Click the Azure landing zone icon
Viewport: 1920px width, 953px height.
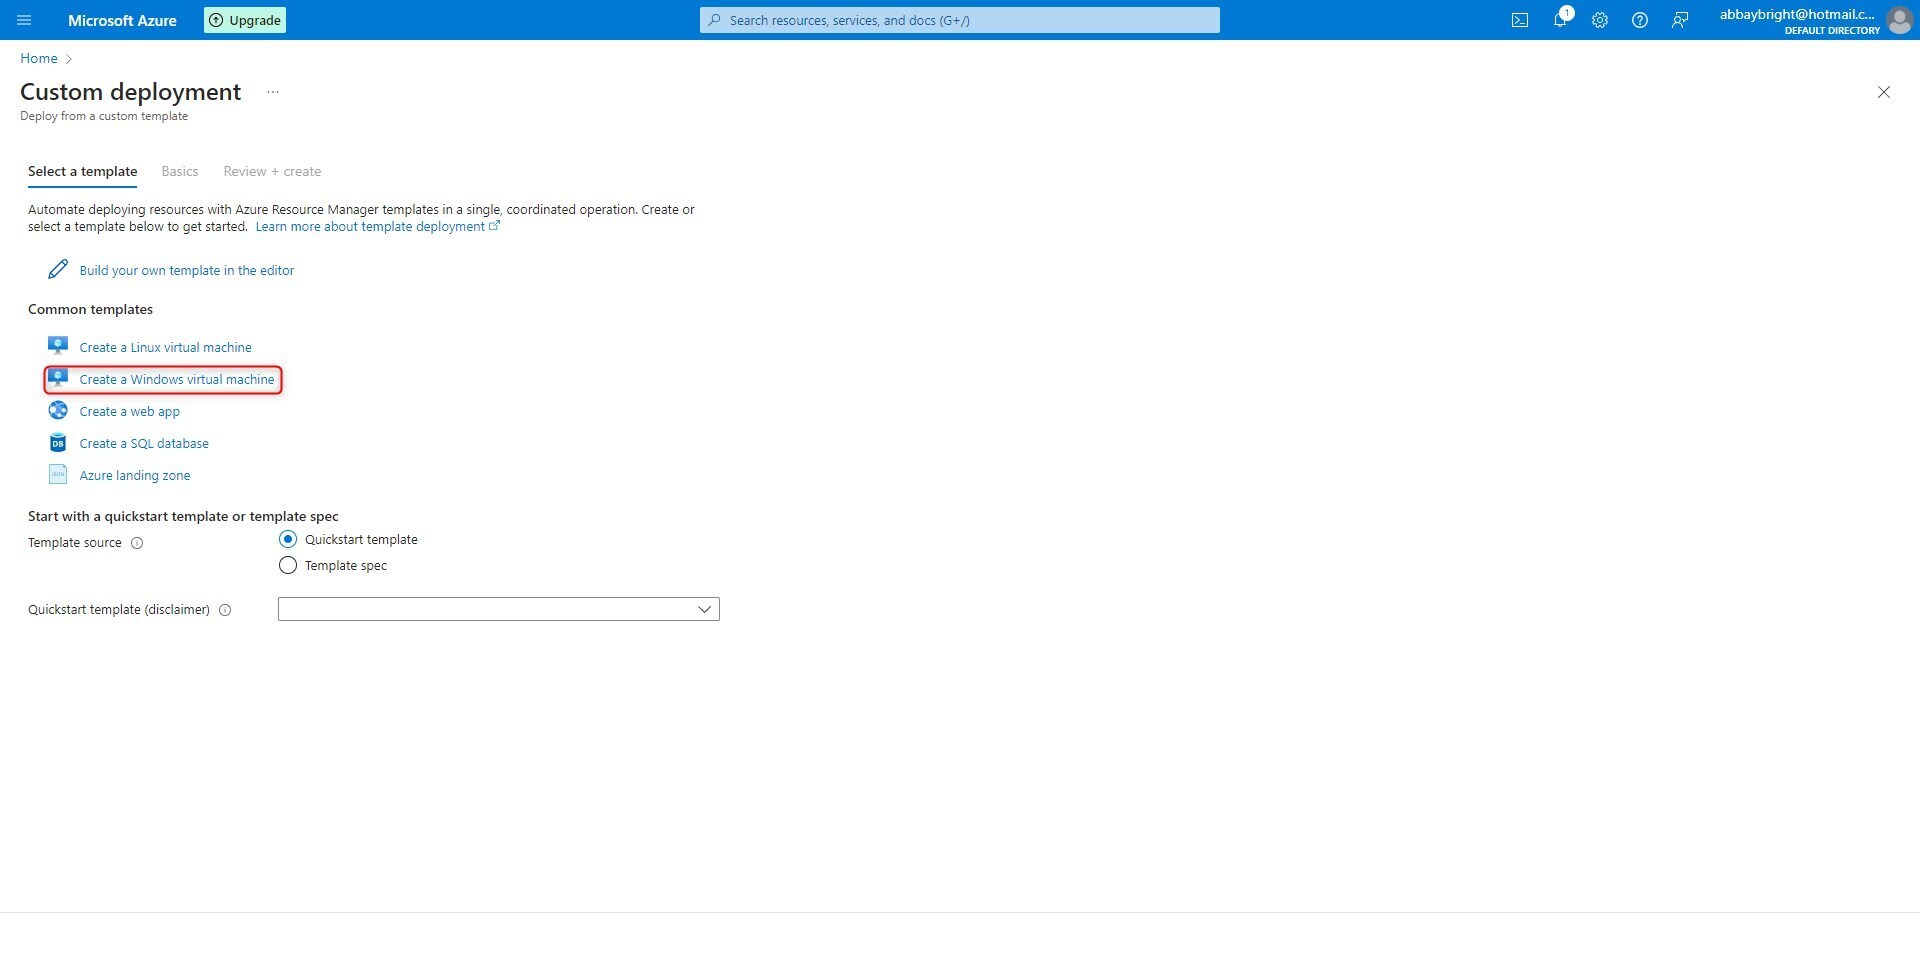click(58, 475)
